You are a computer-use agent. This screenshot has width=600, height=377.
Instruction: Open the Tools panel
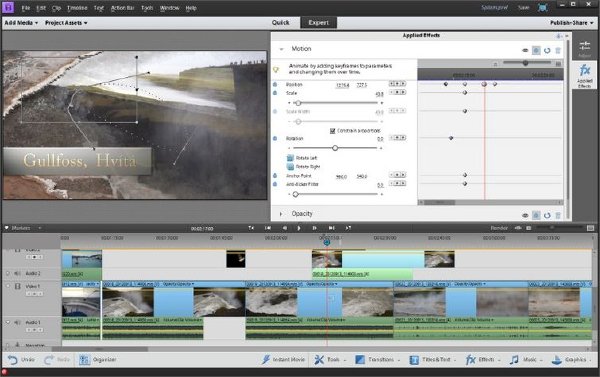click(329, 360)
